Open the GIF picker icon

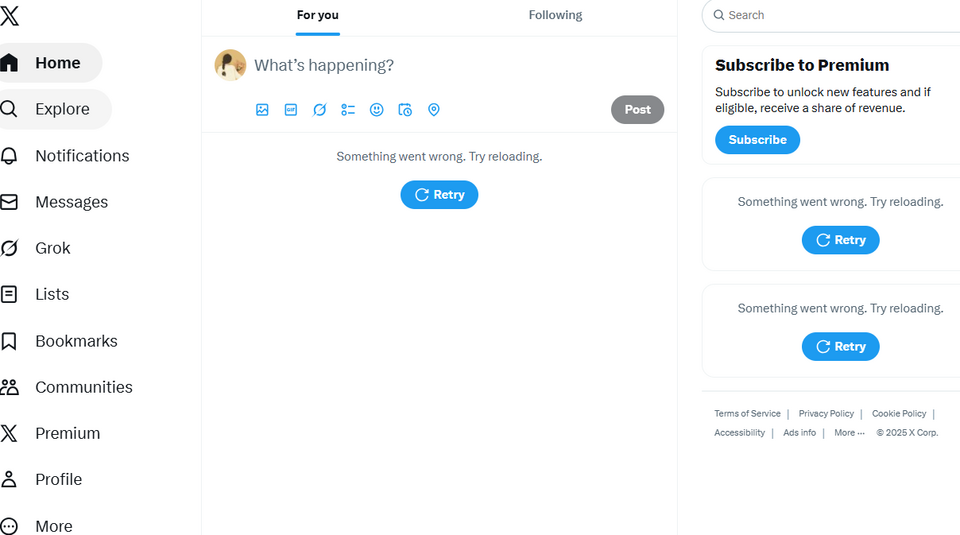click(291, 110)
